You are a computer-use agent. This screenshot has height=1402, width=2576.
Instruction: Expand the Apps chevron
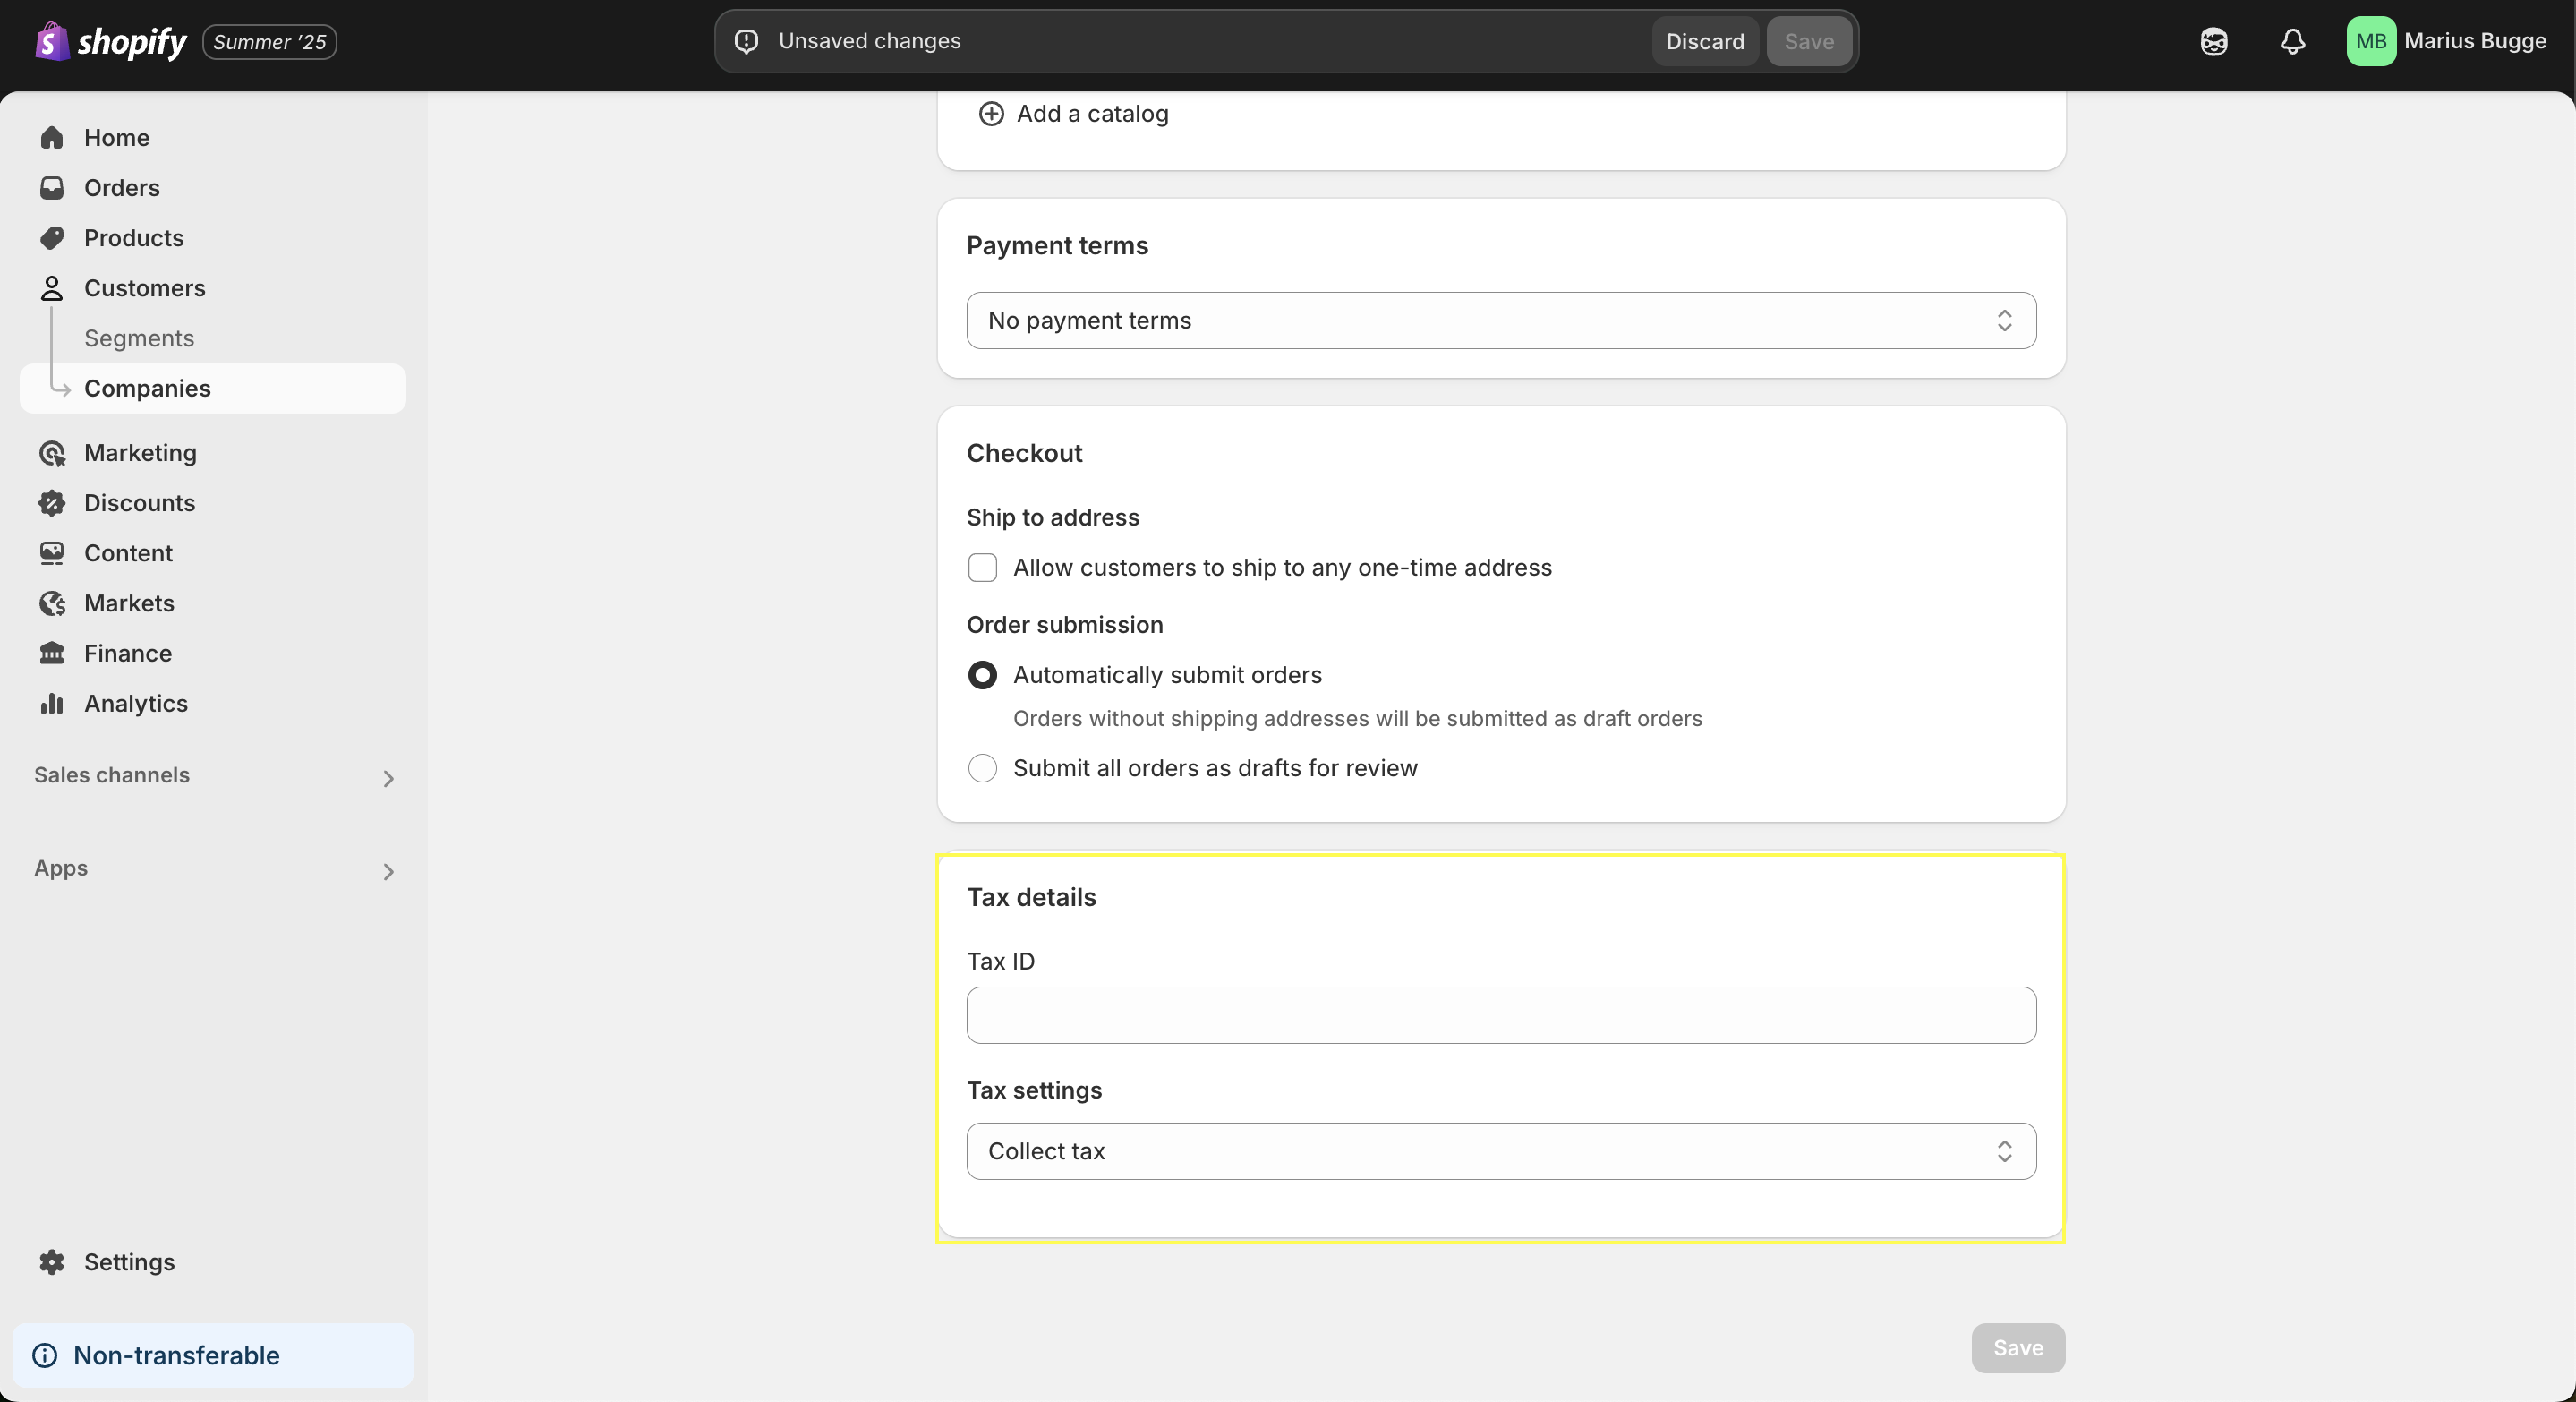pos(389,872)
